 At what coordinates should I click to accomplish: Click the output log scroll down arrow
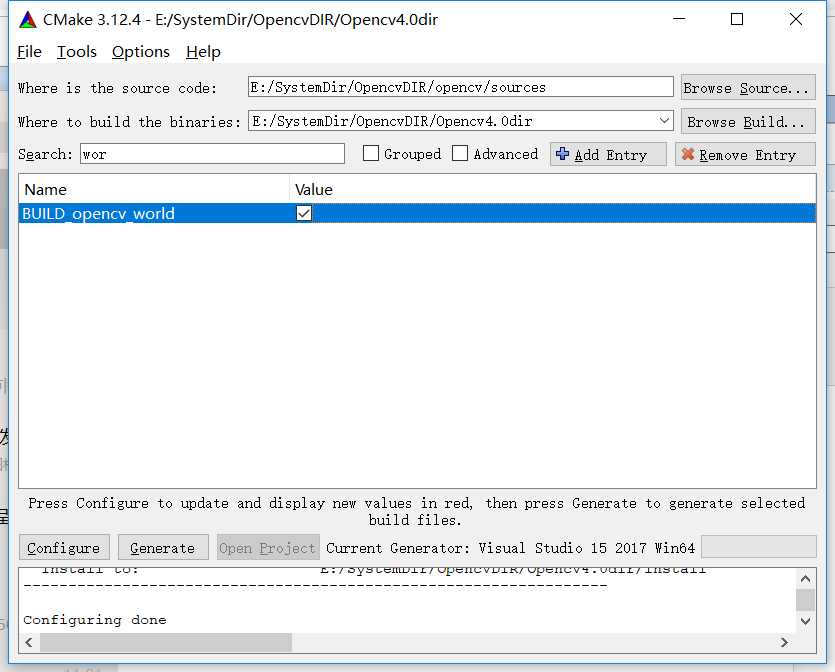pyautogui.click(x=805, y=621)
